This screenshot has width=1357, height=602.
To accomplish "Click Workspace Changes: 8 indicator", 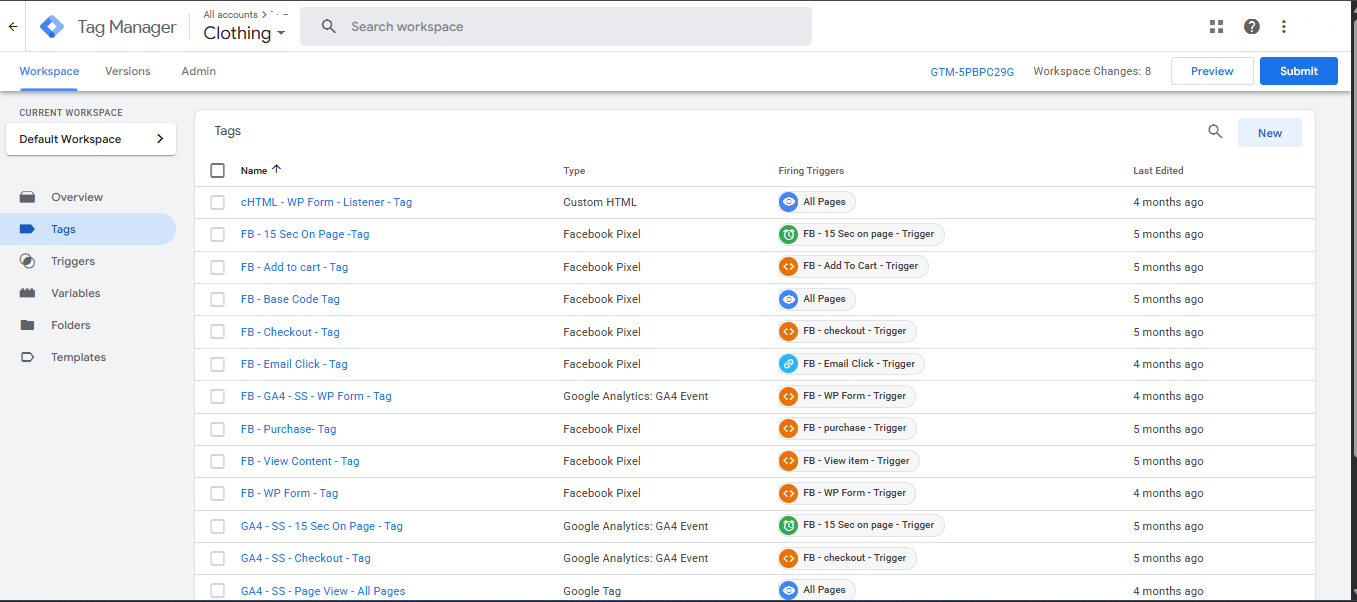I will (1092, 71).
